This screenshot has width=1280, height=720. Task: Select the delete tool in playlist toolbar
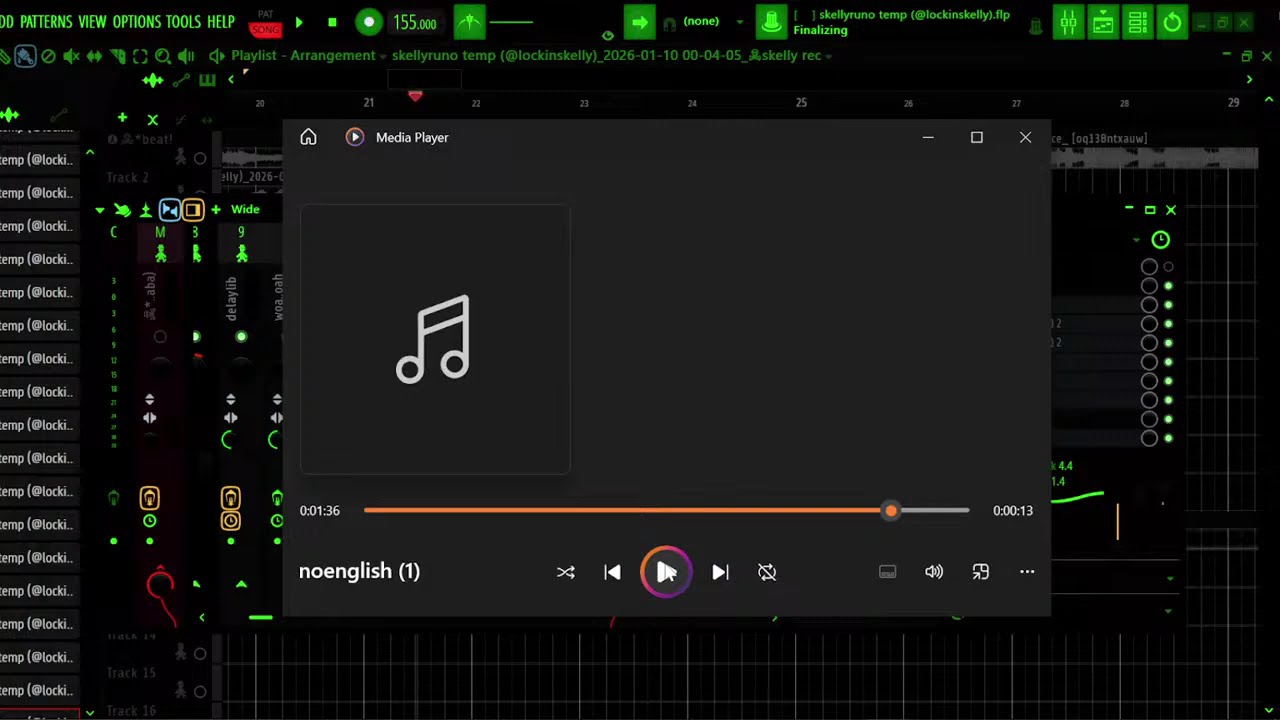[48, 56]
